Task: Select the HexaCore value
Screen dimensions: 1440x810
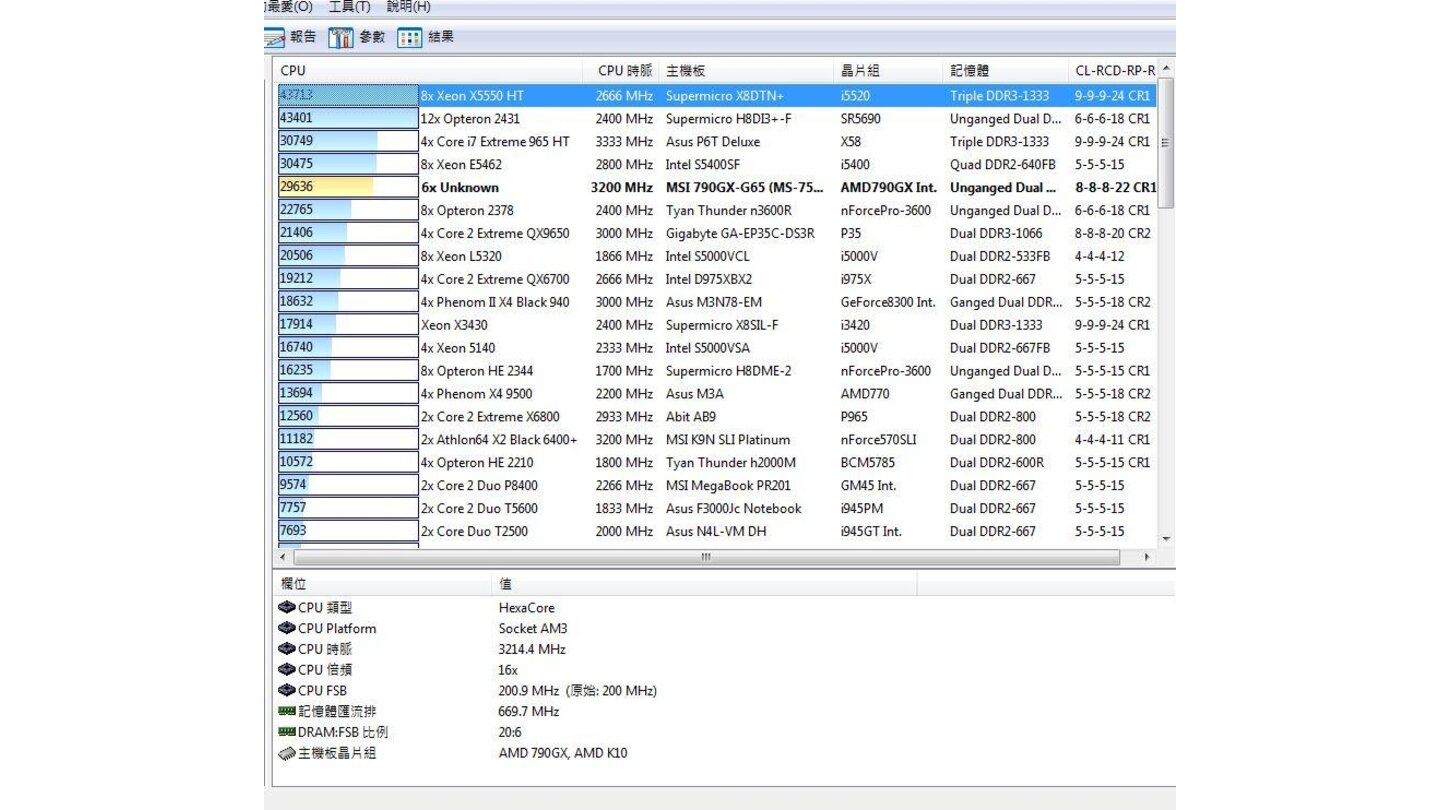Action: coord(527,607)
